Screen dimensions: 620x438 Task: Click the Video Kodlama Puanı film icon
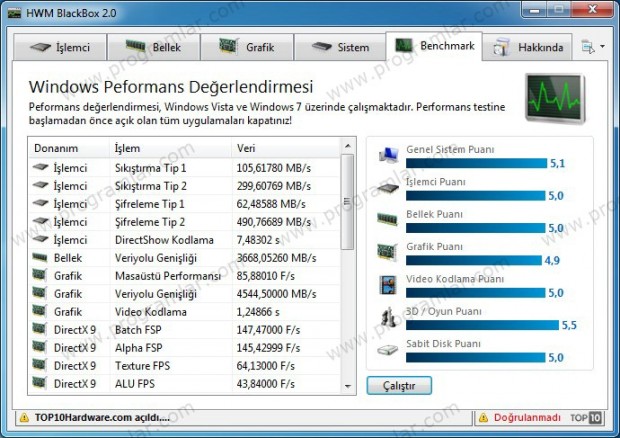388,285
